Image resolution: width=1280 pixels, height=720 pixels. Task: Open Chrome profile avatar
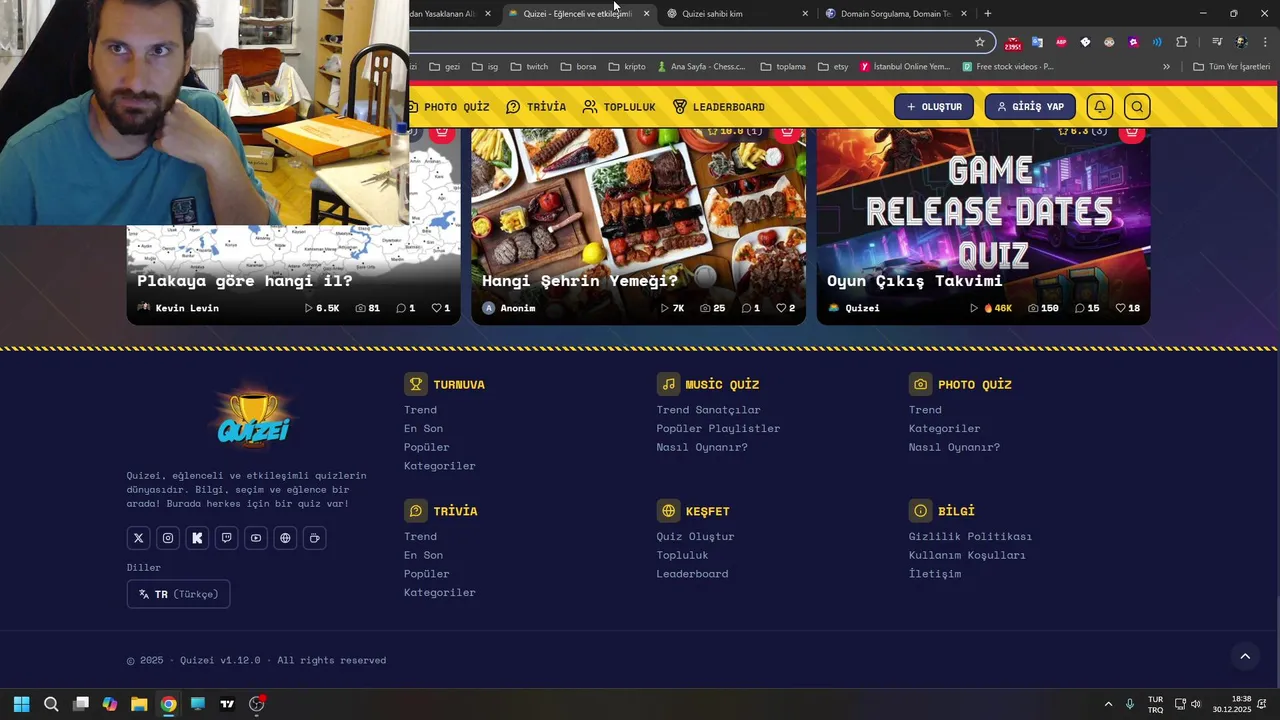[1241, 42]
